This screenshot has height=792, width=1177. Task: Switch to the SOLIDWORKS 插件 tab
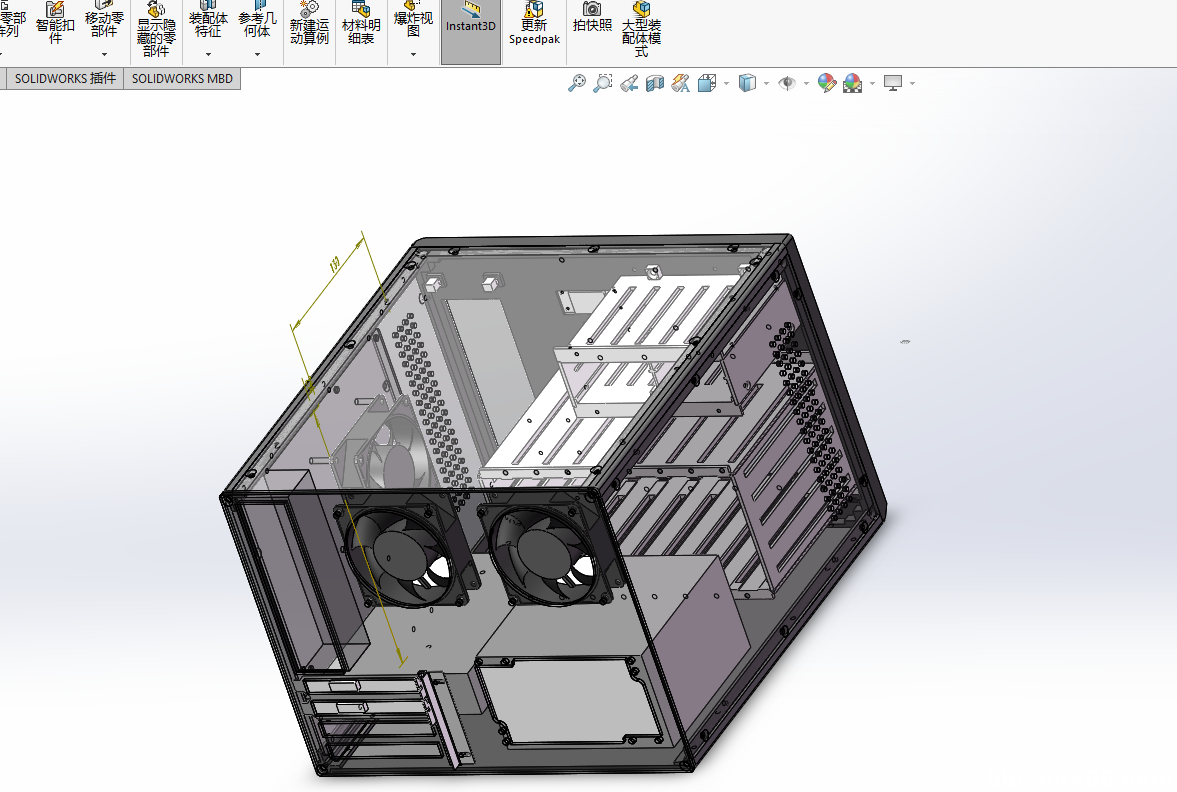[65, 79]
